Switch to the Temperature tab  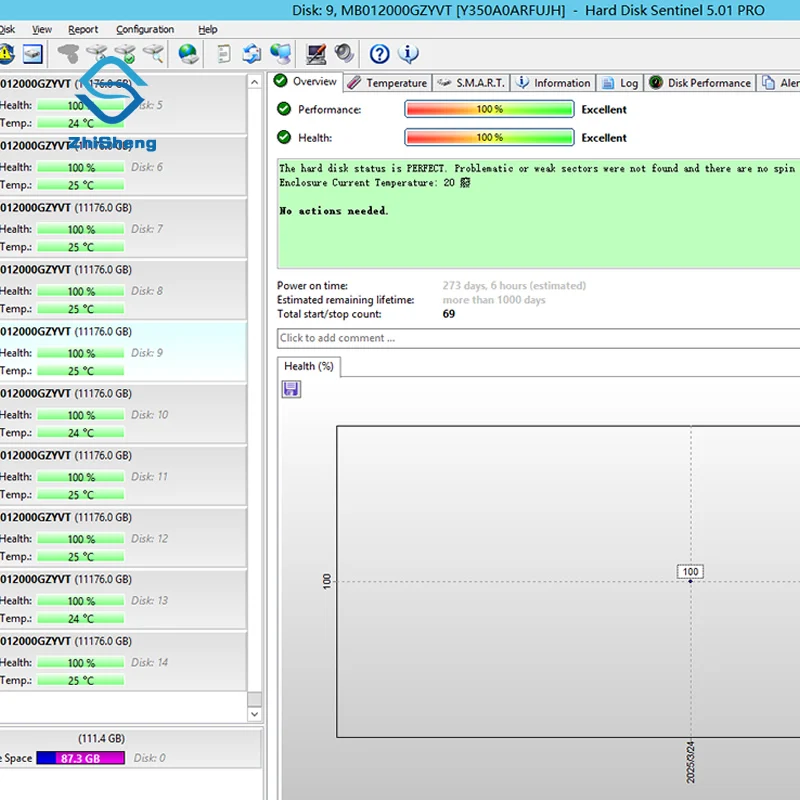(x=387, y=83)
